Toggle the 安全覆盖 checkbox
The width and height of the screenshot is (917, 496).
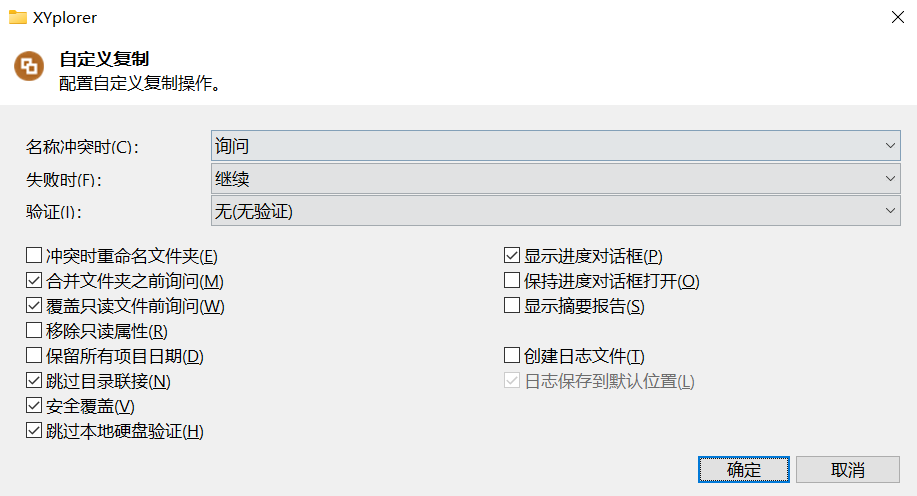click(34, 406)
